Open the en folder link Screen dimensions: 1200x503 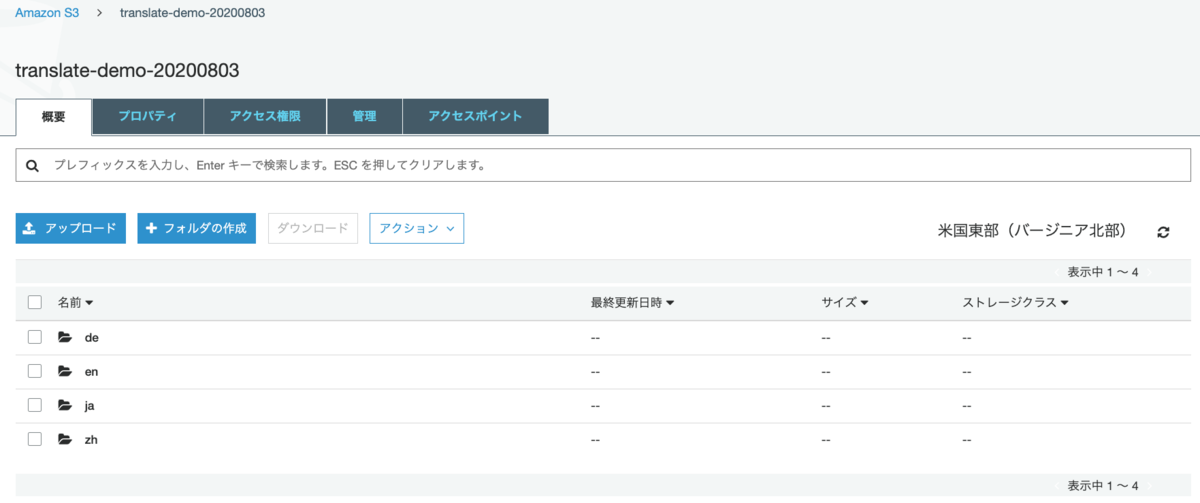92,371
